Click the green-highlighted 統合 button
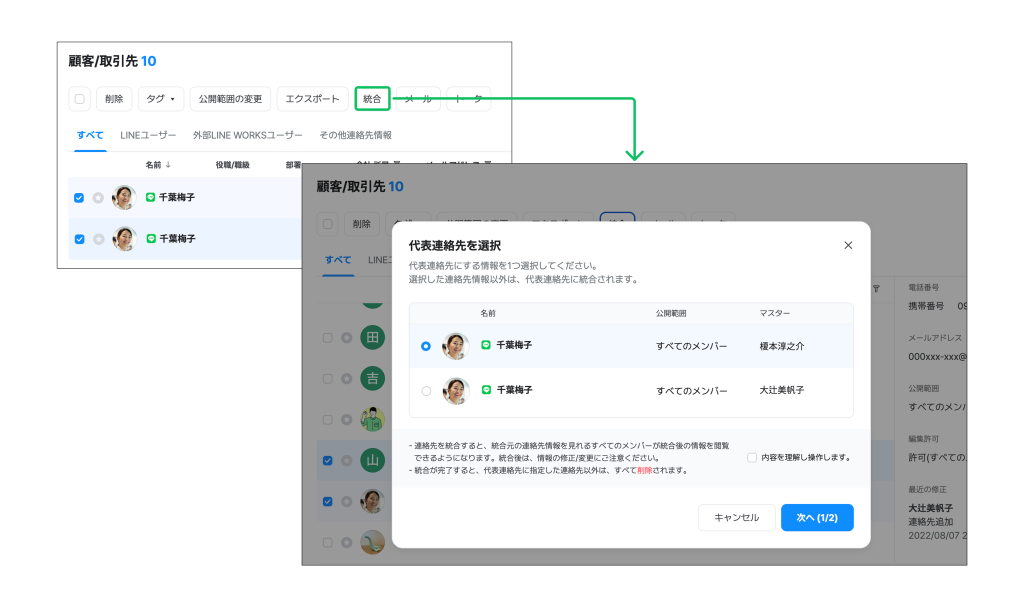Image resolution: width=1024 pixels, height=607 pixels. pos(372,99)
